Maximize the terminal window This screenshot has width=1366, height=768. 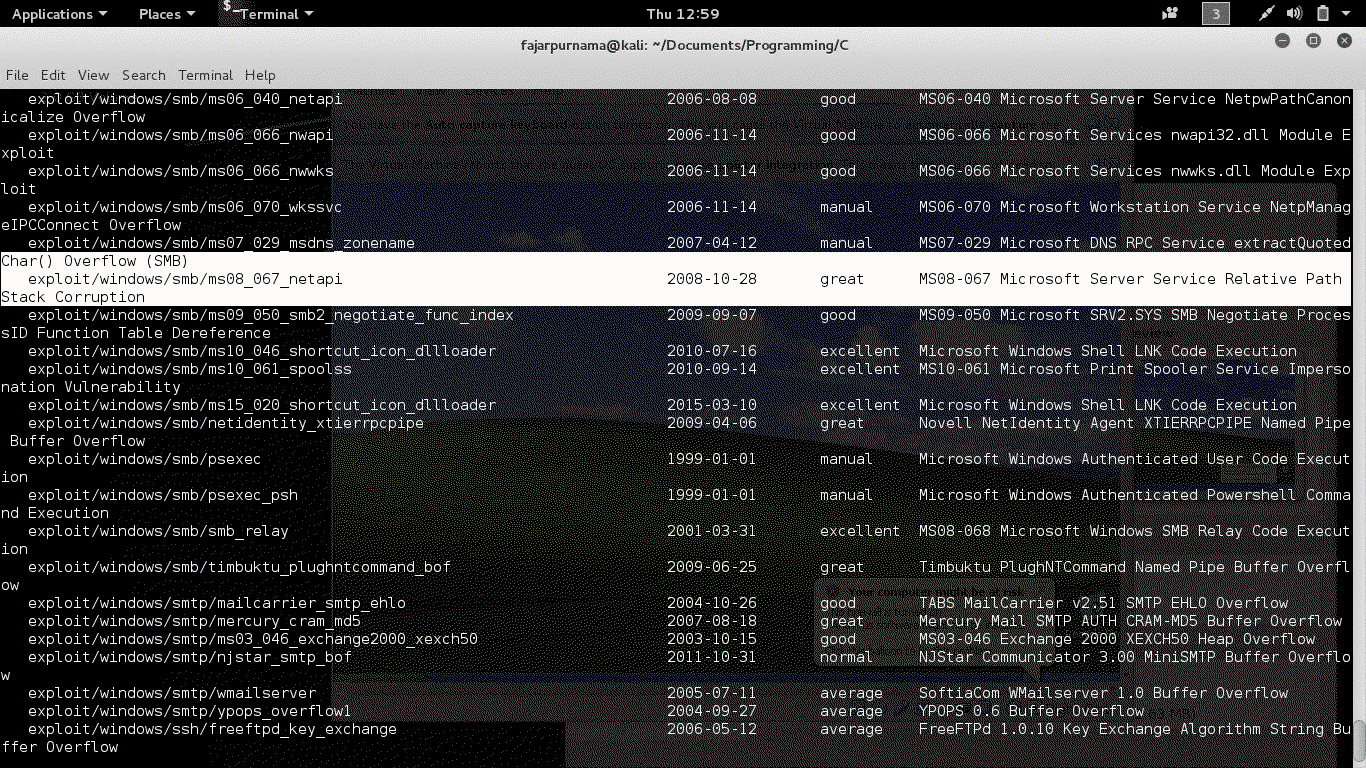coord(1314,41)
